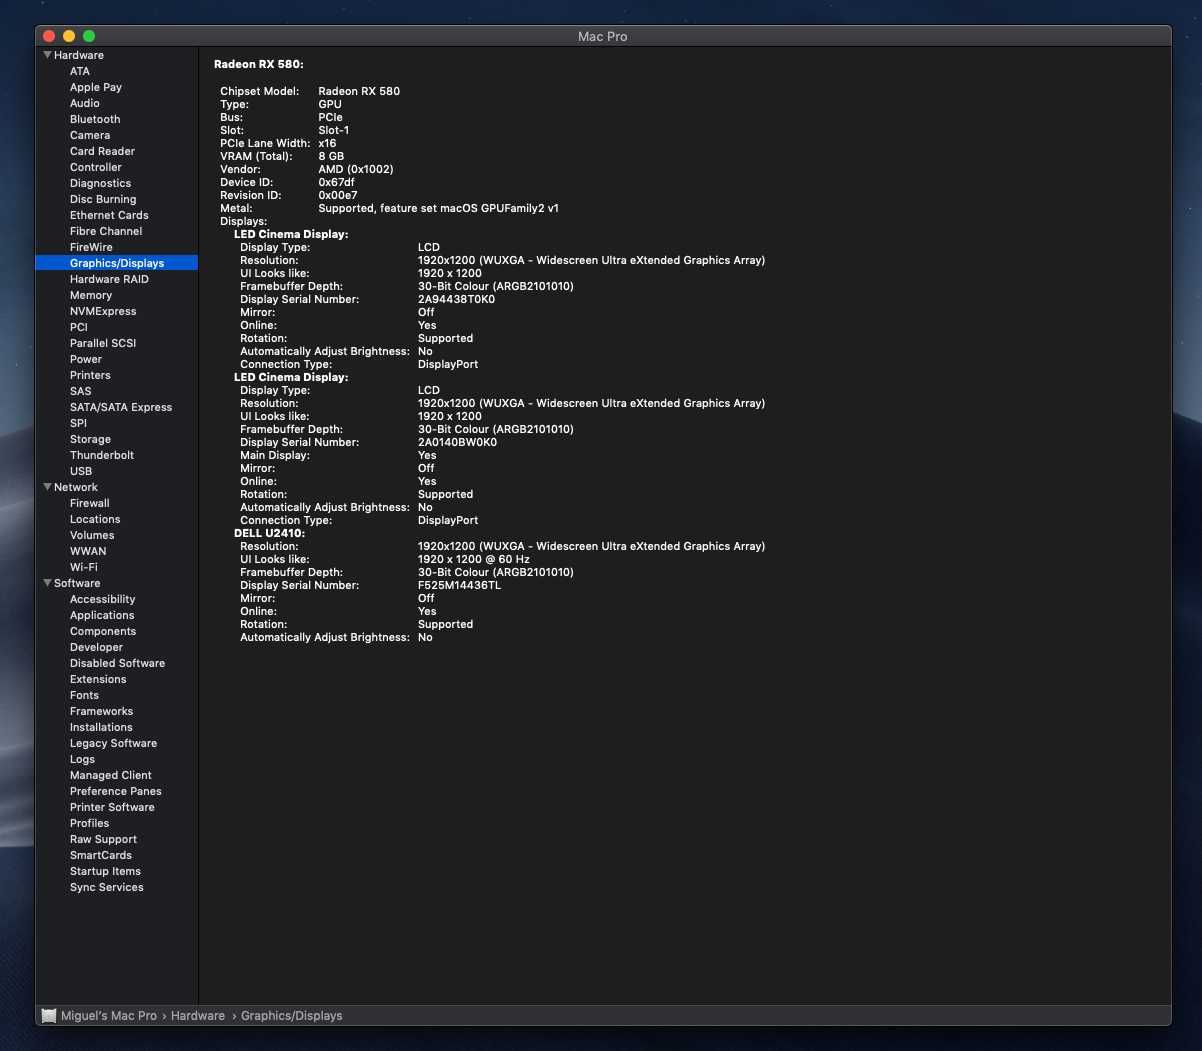Click the DELL U2410 display heading
The image size is (1202, 1051).
(x=270, y=533)
